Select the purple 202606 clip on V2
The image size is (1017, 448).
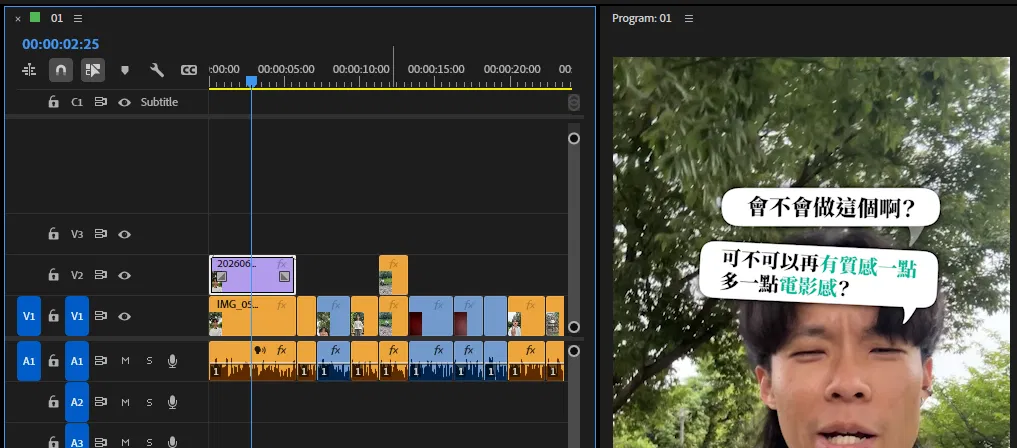coord(253,275)
